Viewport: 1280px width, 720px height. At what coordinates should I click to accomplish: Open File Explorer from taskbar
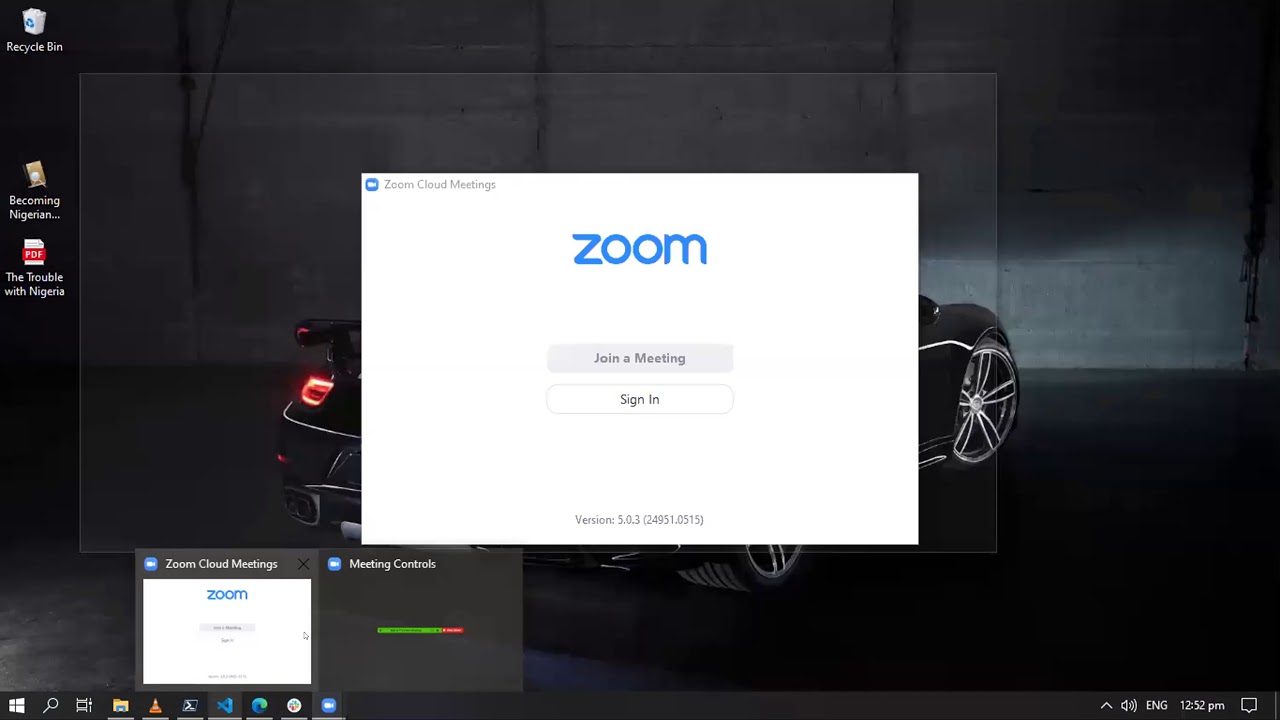[x=120, y=705]
